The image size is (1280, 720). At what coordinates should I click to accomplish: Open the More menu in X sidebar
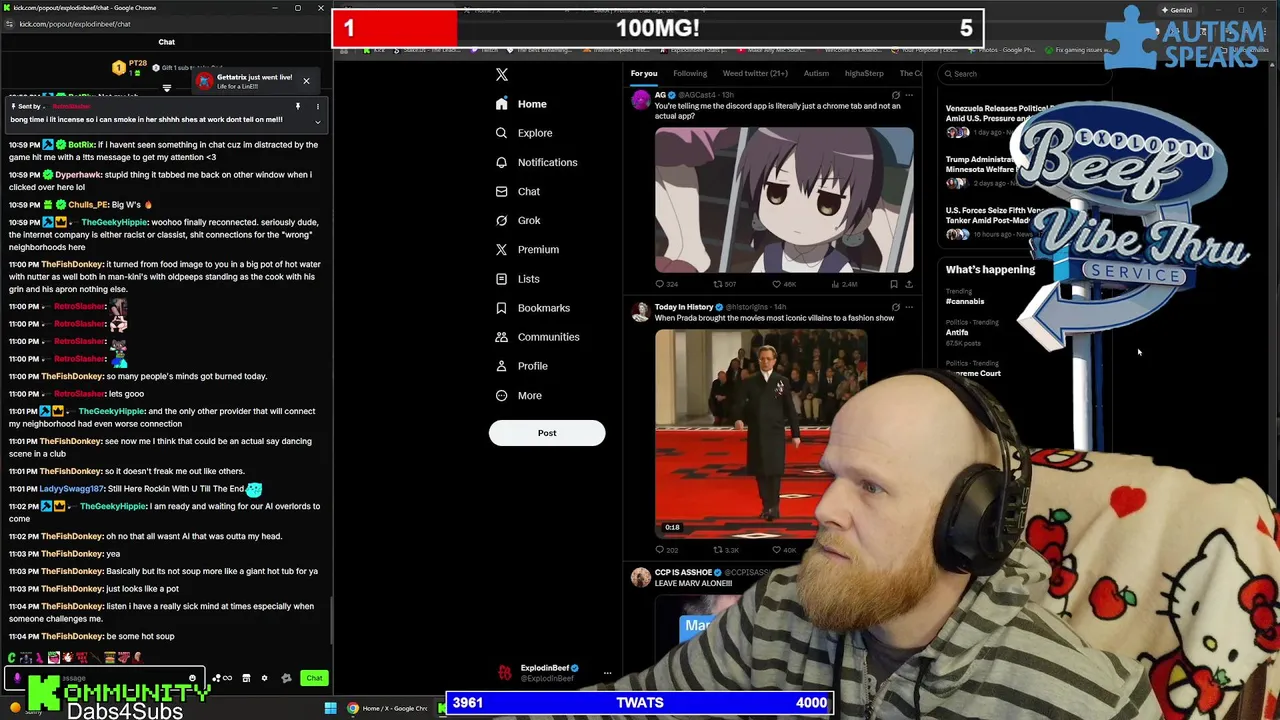[518, 395]
